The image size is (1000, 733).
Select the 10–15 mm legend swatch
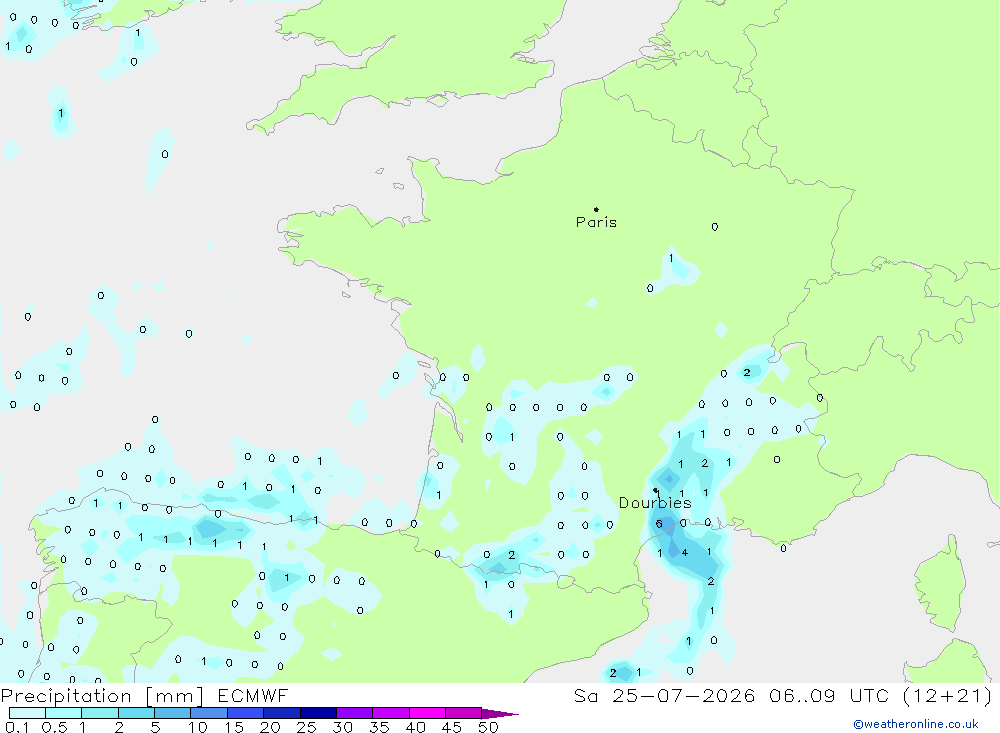click(x=209, y=713)
